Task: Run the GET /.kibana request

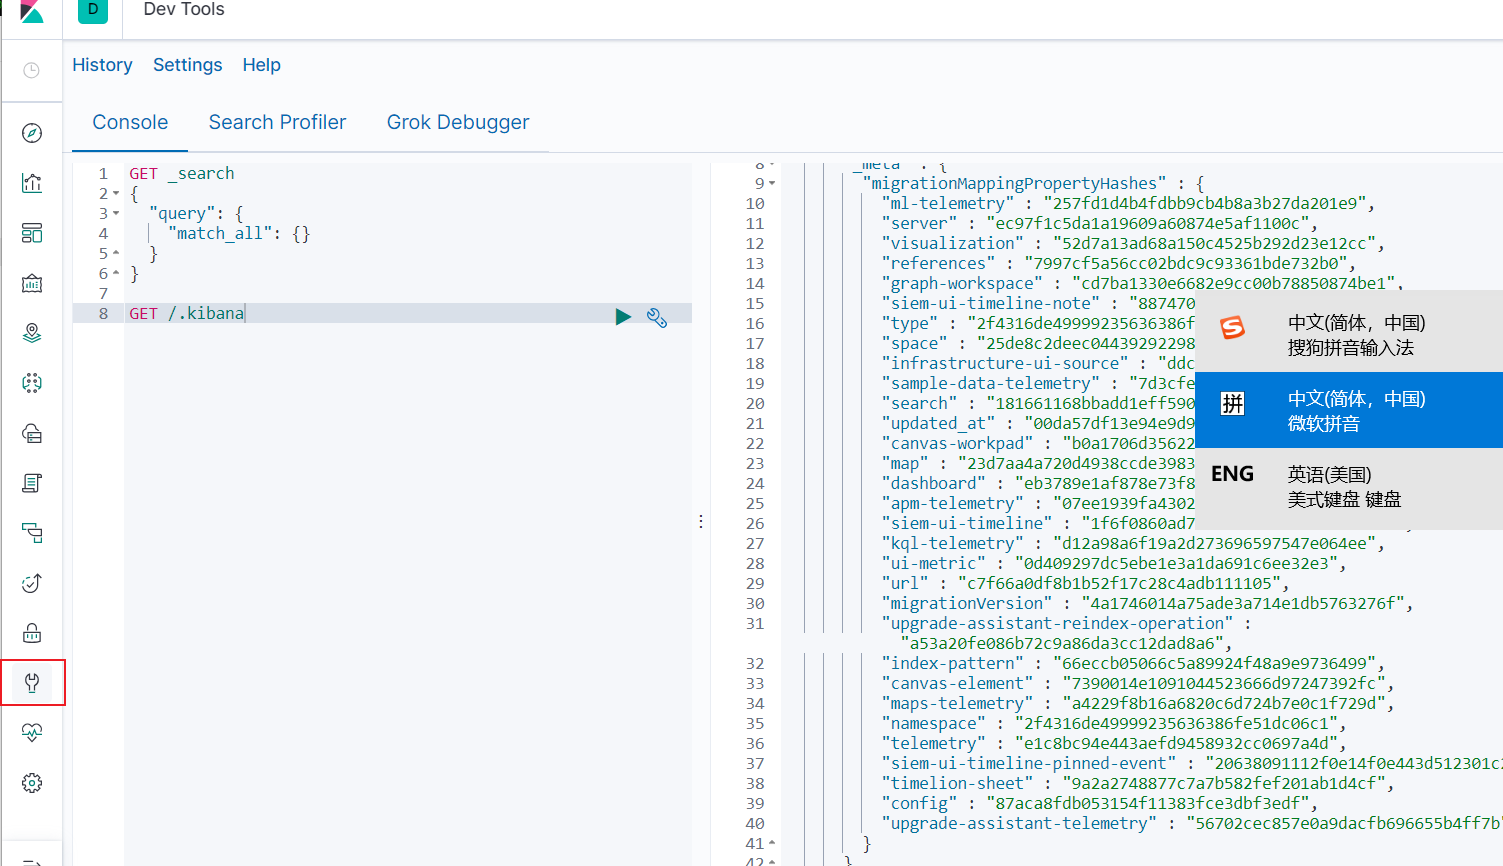Action: click(623, 317)
